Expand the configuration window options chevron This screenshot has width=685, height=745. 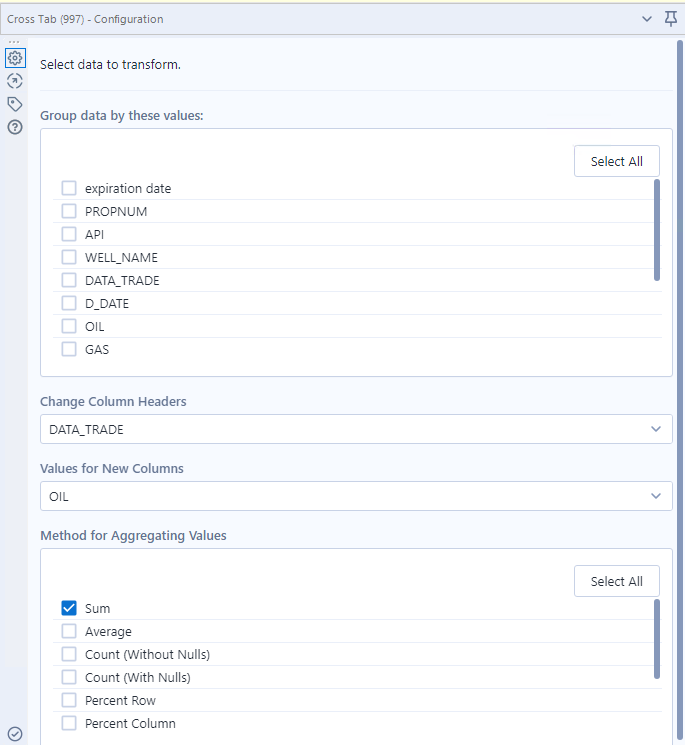tap(647, 19)
